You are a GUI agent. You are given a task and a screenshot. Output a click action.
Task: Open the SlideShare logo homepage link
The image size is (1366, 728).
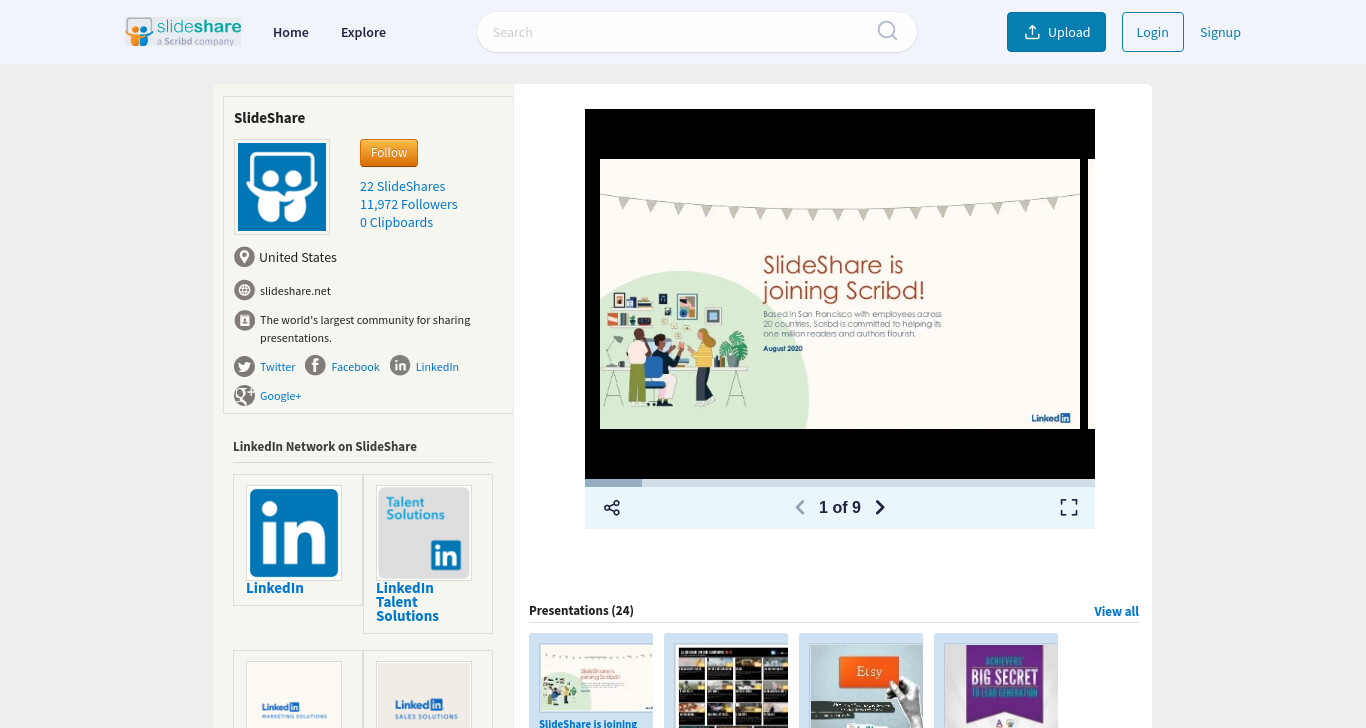183,32
